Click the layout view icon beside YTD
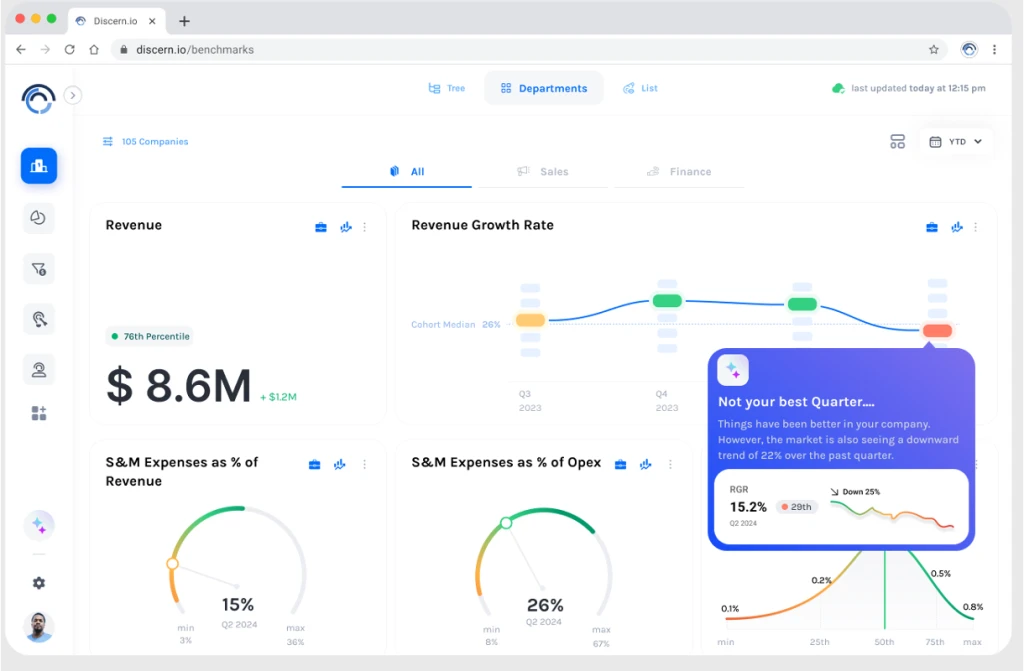 [x=897, y=142]
